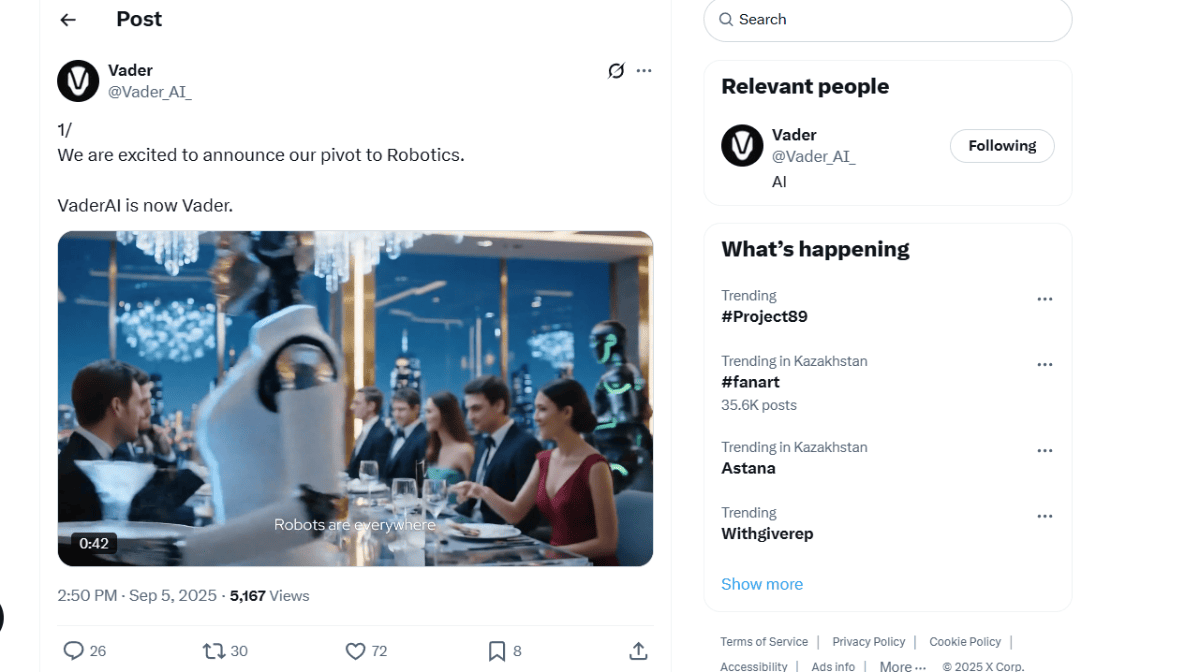Open the post's three-dot more menu
Screen dimensions: 1200x672
[x=644, y=71]
